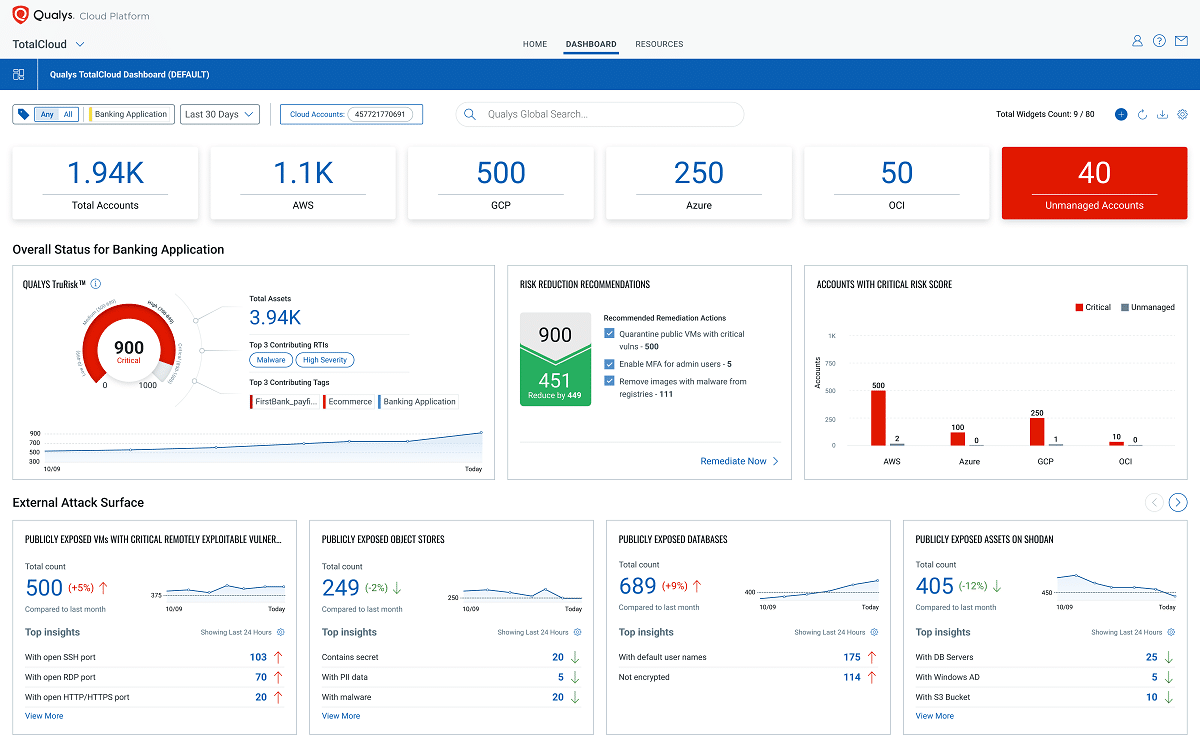1200x748 pixels.
Task: Open the dashboard grid selector icon
Action: [x=19, y=74]
